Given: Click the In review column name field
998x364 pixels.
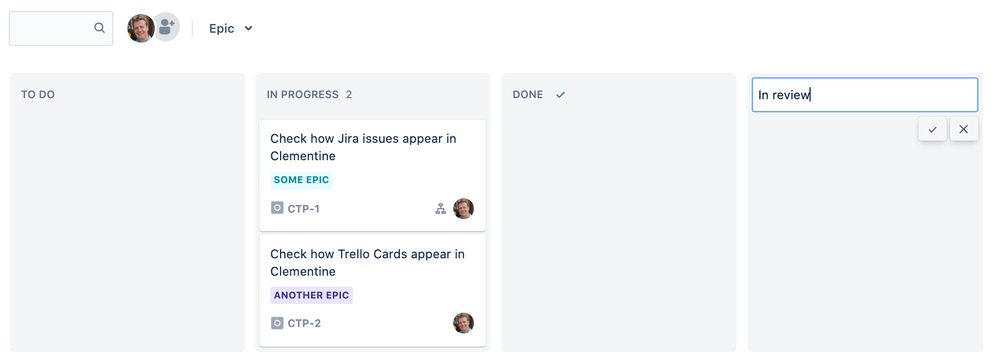Looking at the screenshot, I should click(864, 95).
